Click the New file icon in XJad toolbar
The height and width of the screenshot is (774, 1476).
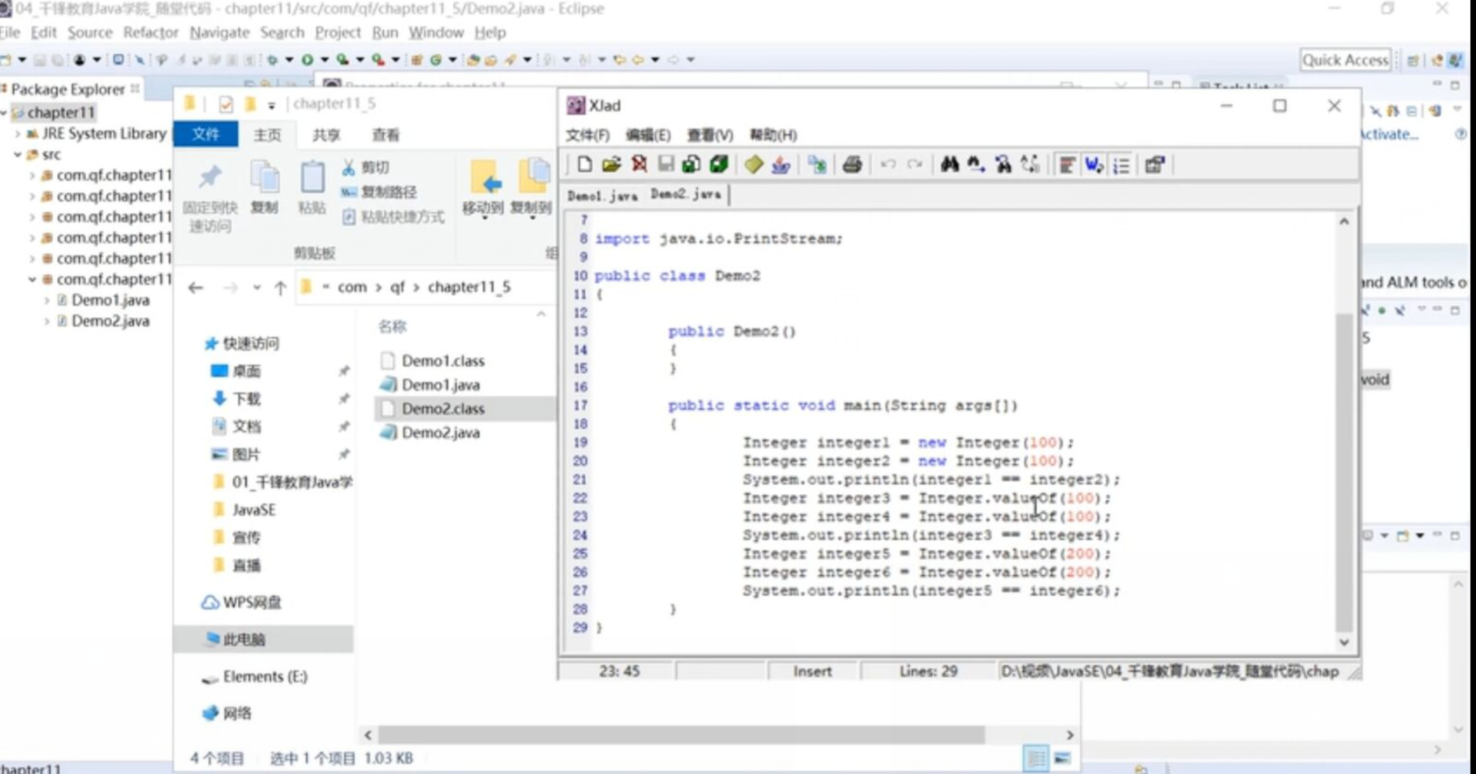click(585, 165)
